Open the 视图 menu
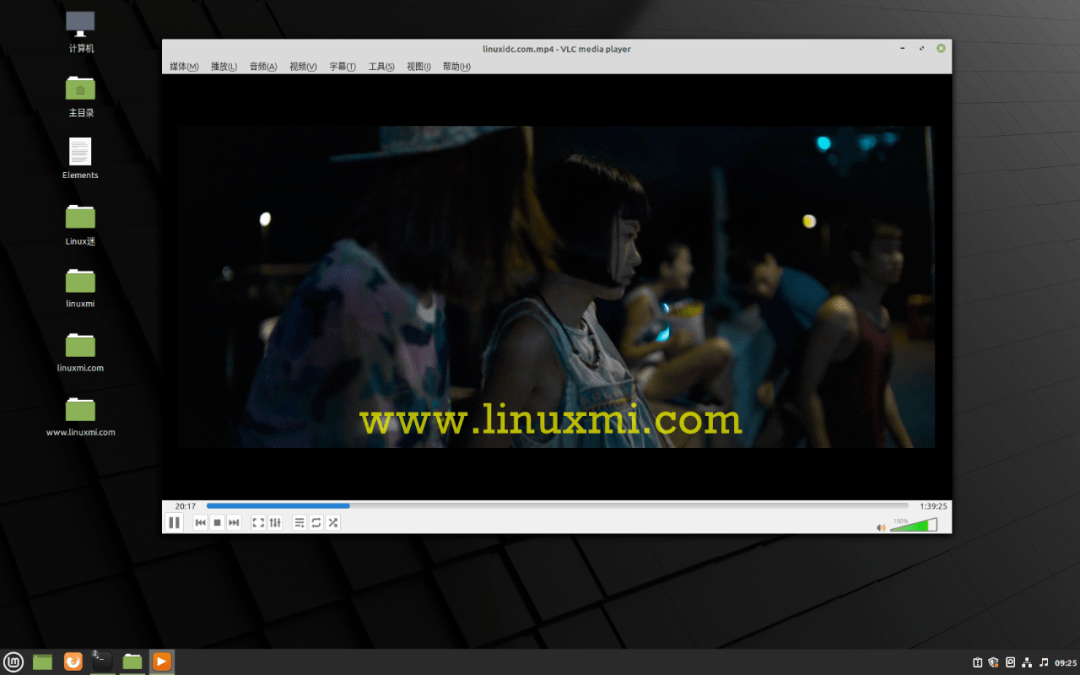Screen dimensions: 1080x675 pos(417,66)
